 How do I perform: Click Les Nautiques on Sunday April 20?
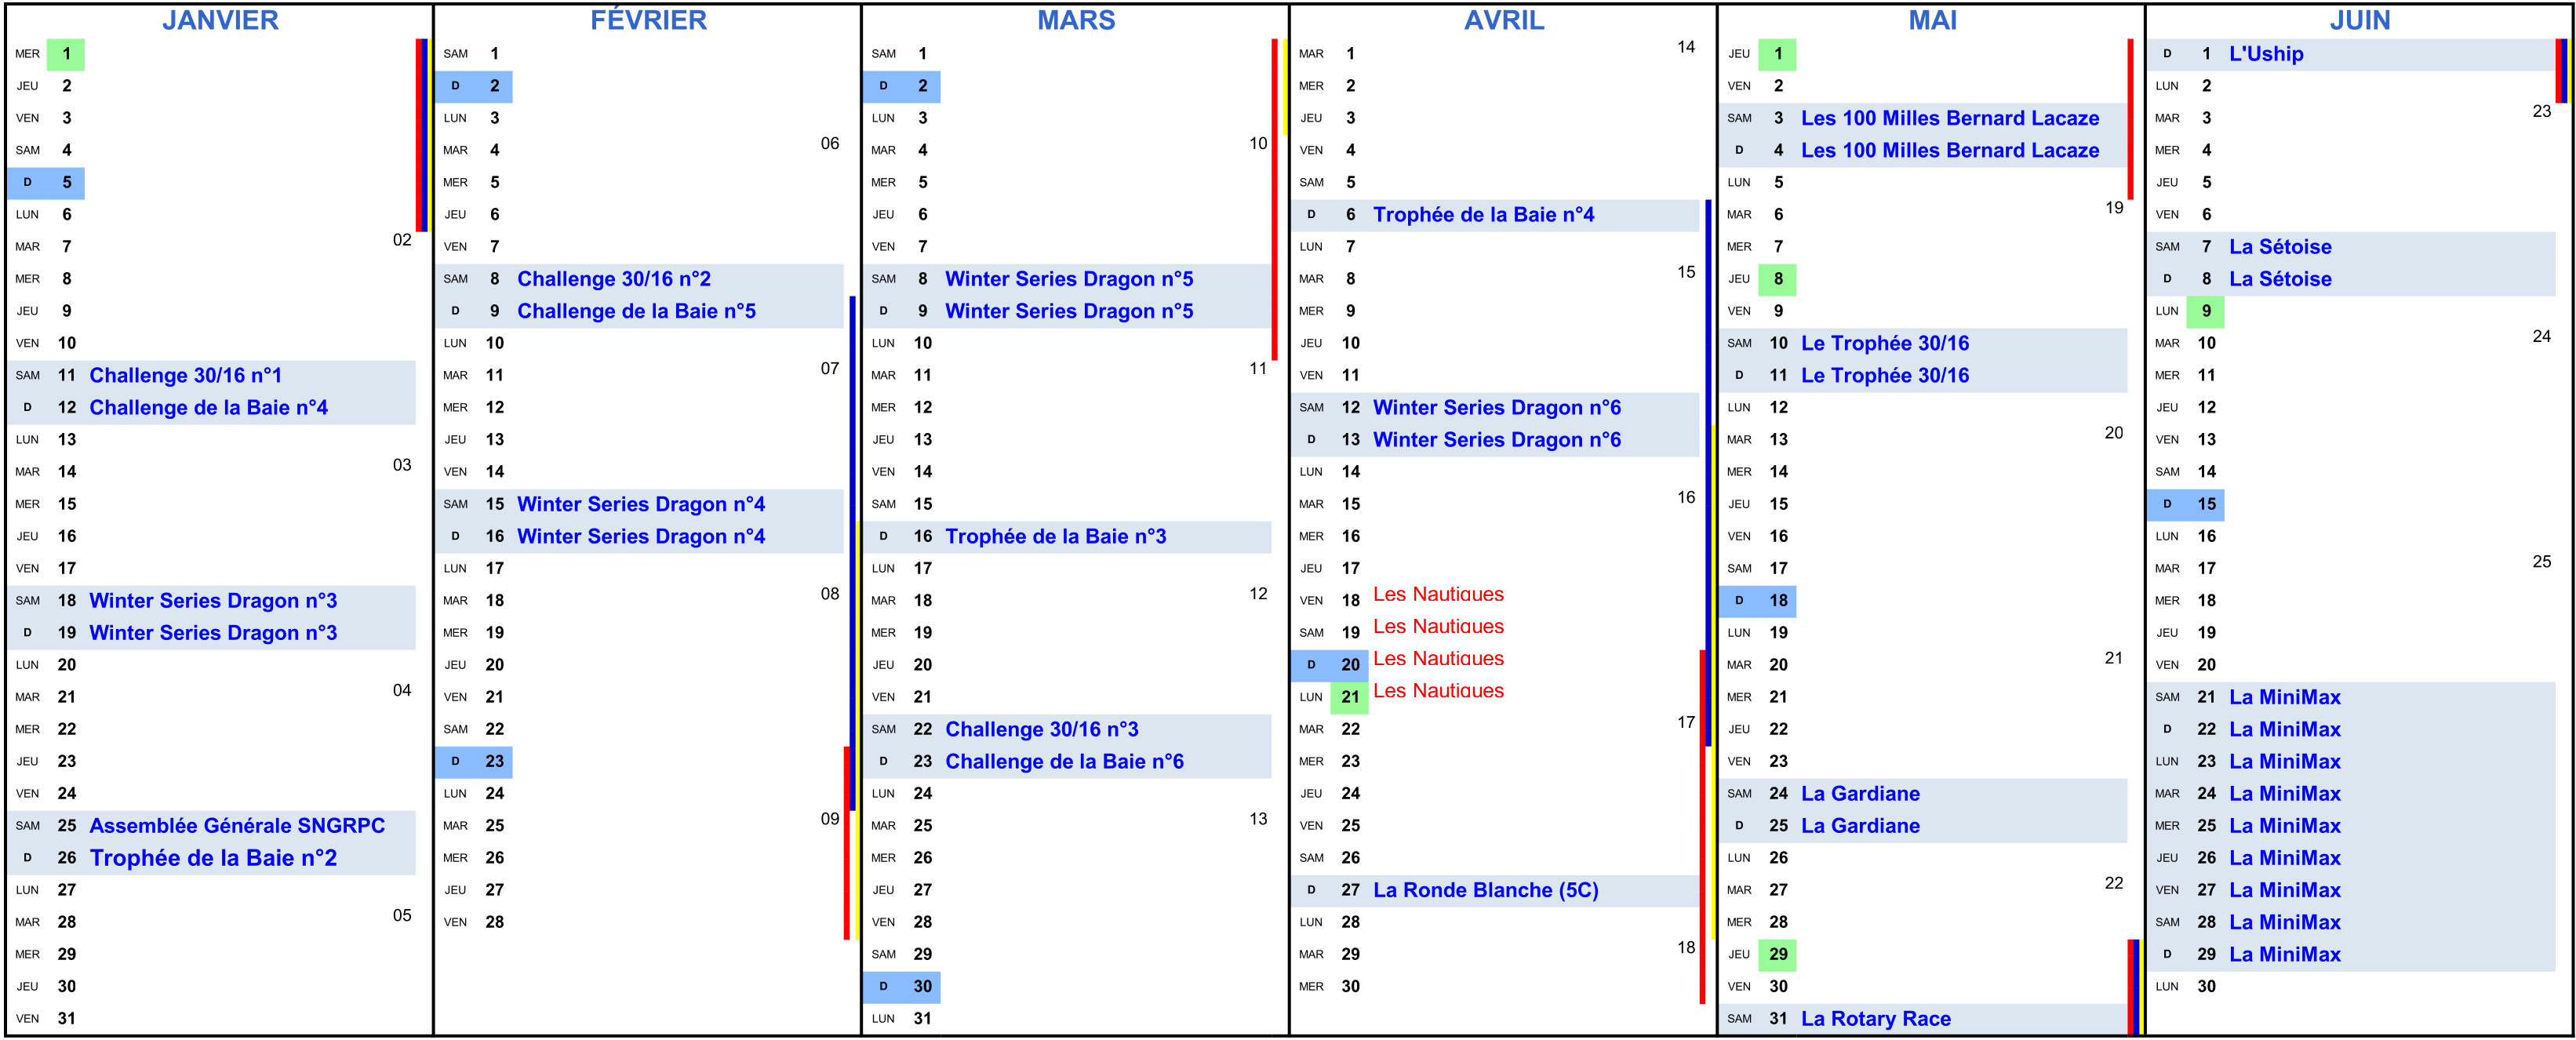coord(1438,659)
